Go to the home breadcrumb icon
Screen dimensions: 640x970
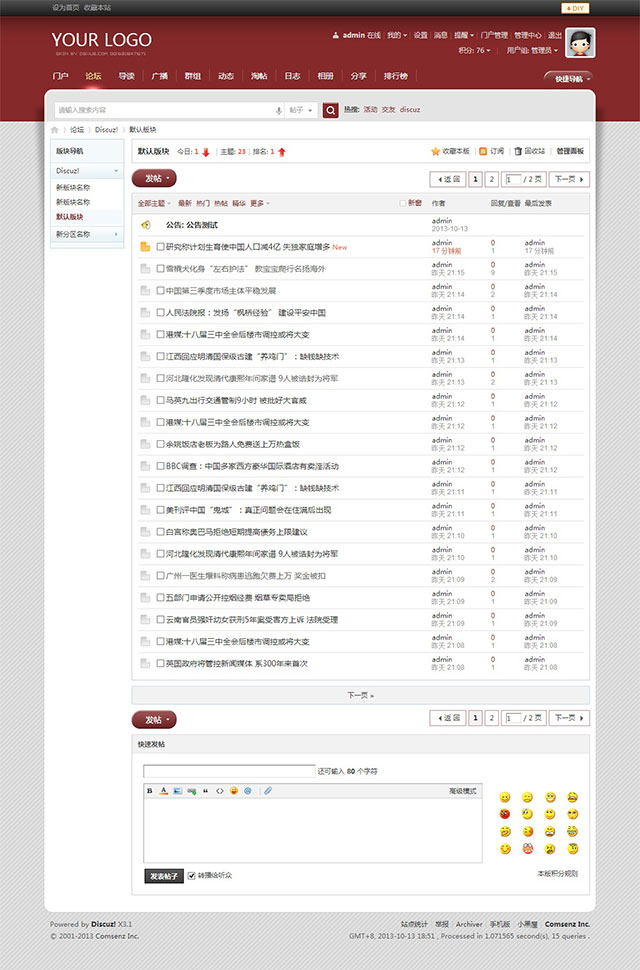click(54, 130)
